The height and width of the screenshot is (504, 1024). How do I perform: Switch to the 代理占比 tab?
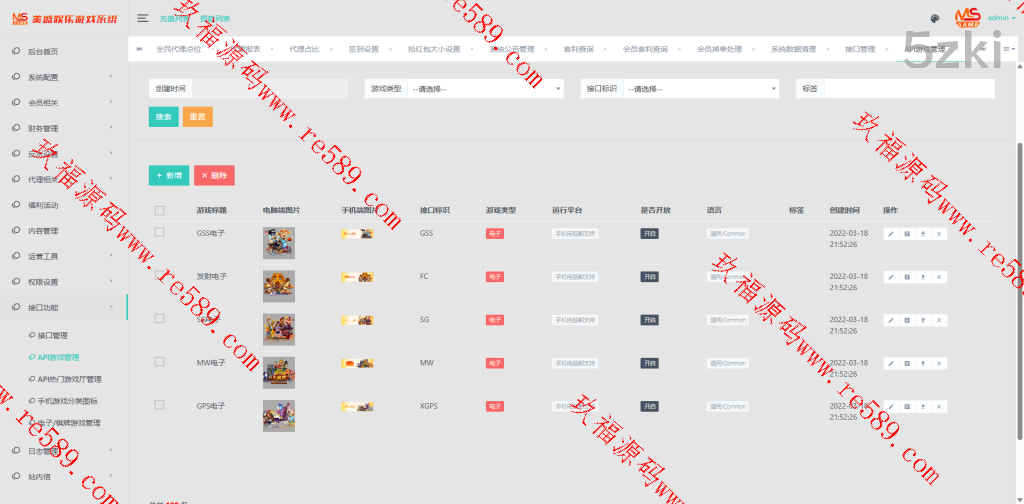[x=304, y=49]
